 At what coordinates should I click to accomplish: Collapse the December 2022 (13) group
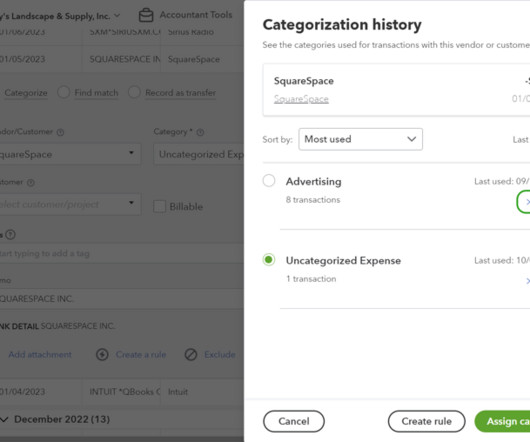click(4, 419)
